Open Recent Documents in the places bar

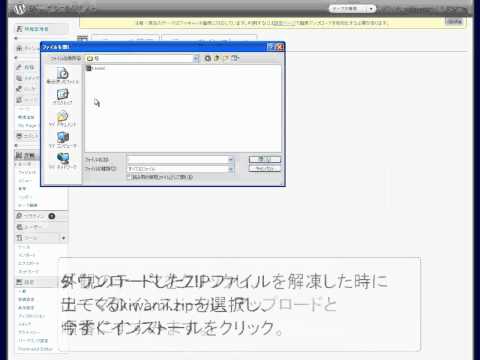pos(62,76)
